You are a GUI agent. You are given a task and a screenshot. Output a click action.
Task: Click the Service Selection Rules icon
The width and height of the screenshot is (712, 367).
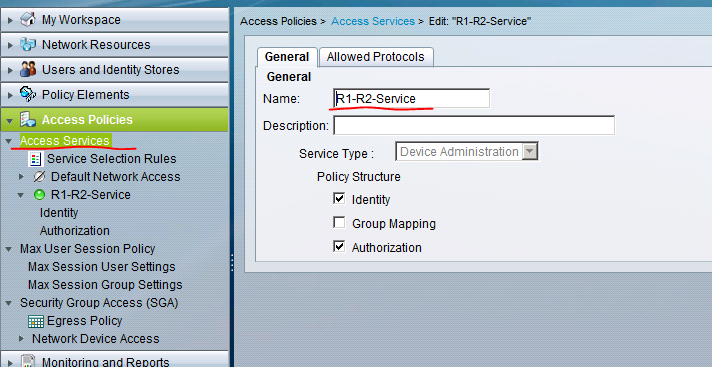click(35, 159)
